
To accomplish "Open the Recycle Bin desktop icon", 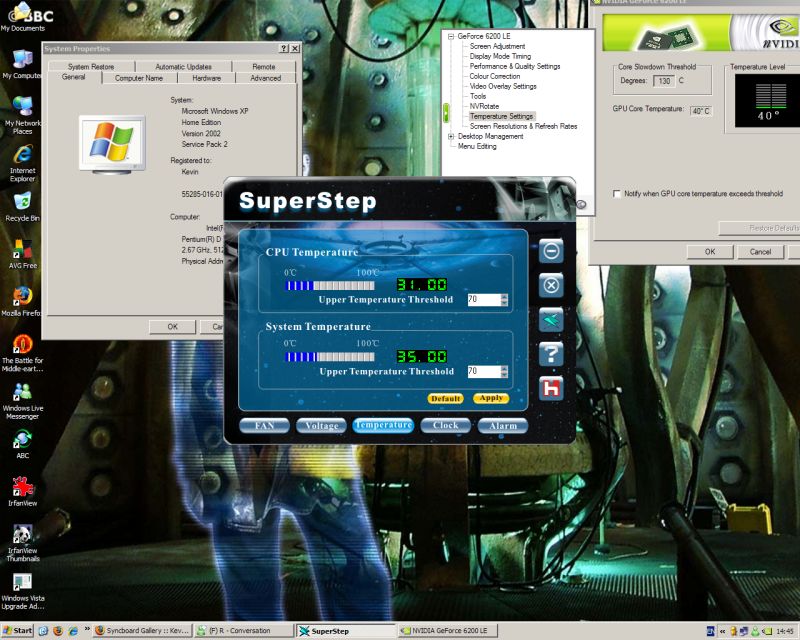I will [x=22, y=207].
